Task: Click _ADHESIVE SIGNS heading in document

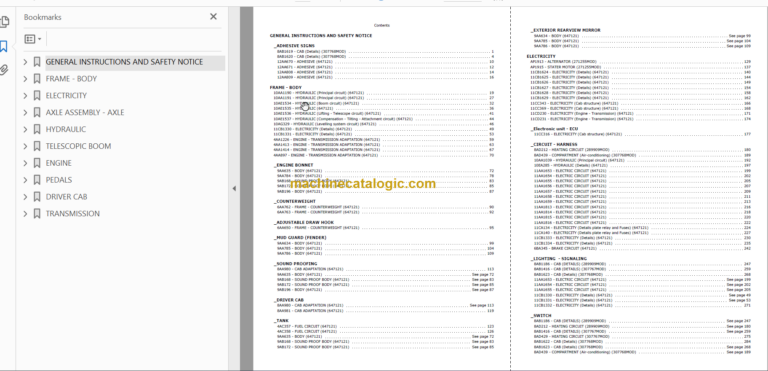Action: [294, 46]
